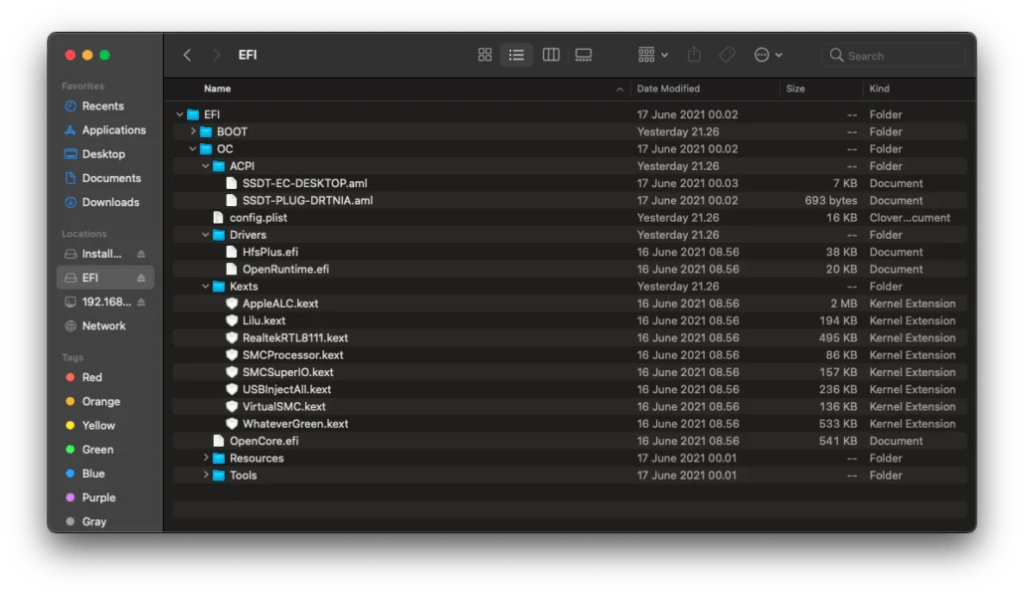Filter by the Green tag
The height and width of the screenshot is (595, 1024).
[89, 450]
